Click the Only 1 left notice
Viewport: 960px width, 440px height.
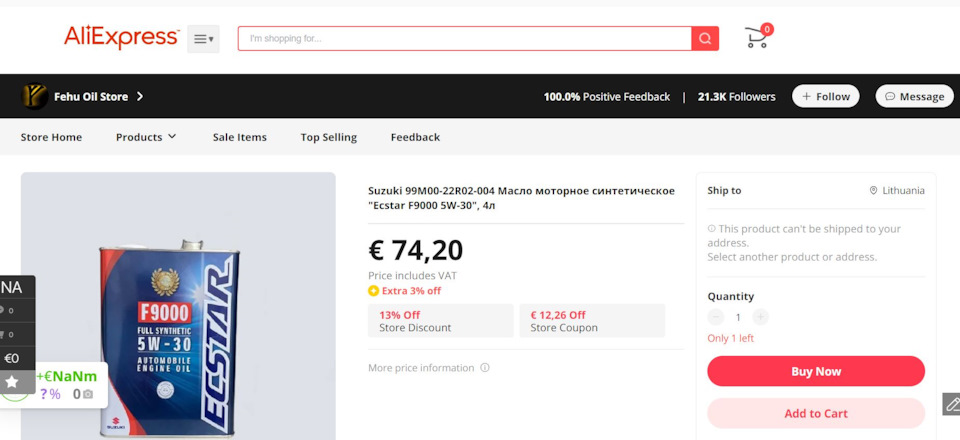(731, 338)
